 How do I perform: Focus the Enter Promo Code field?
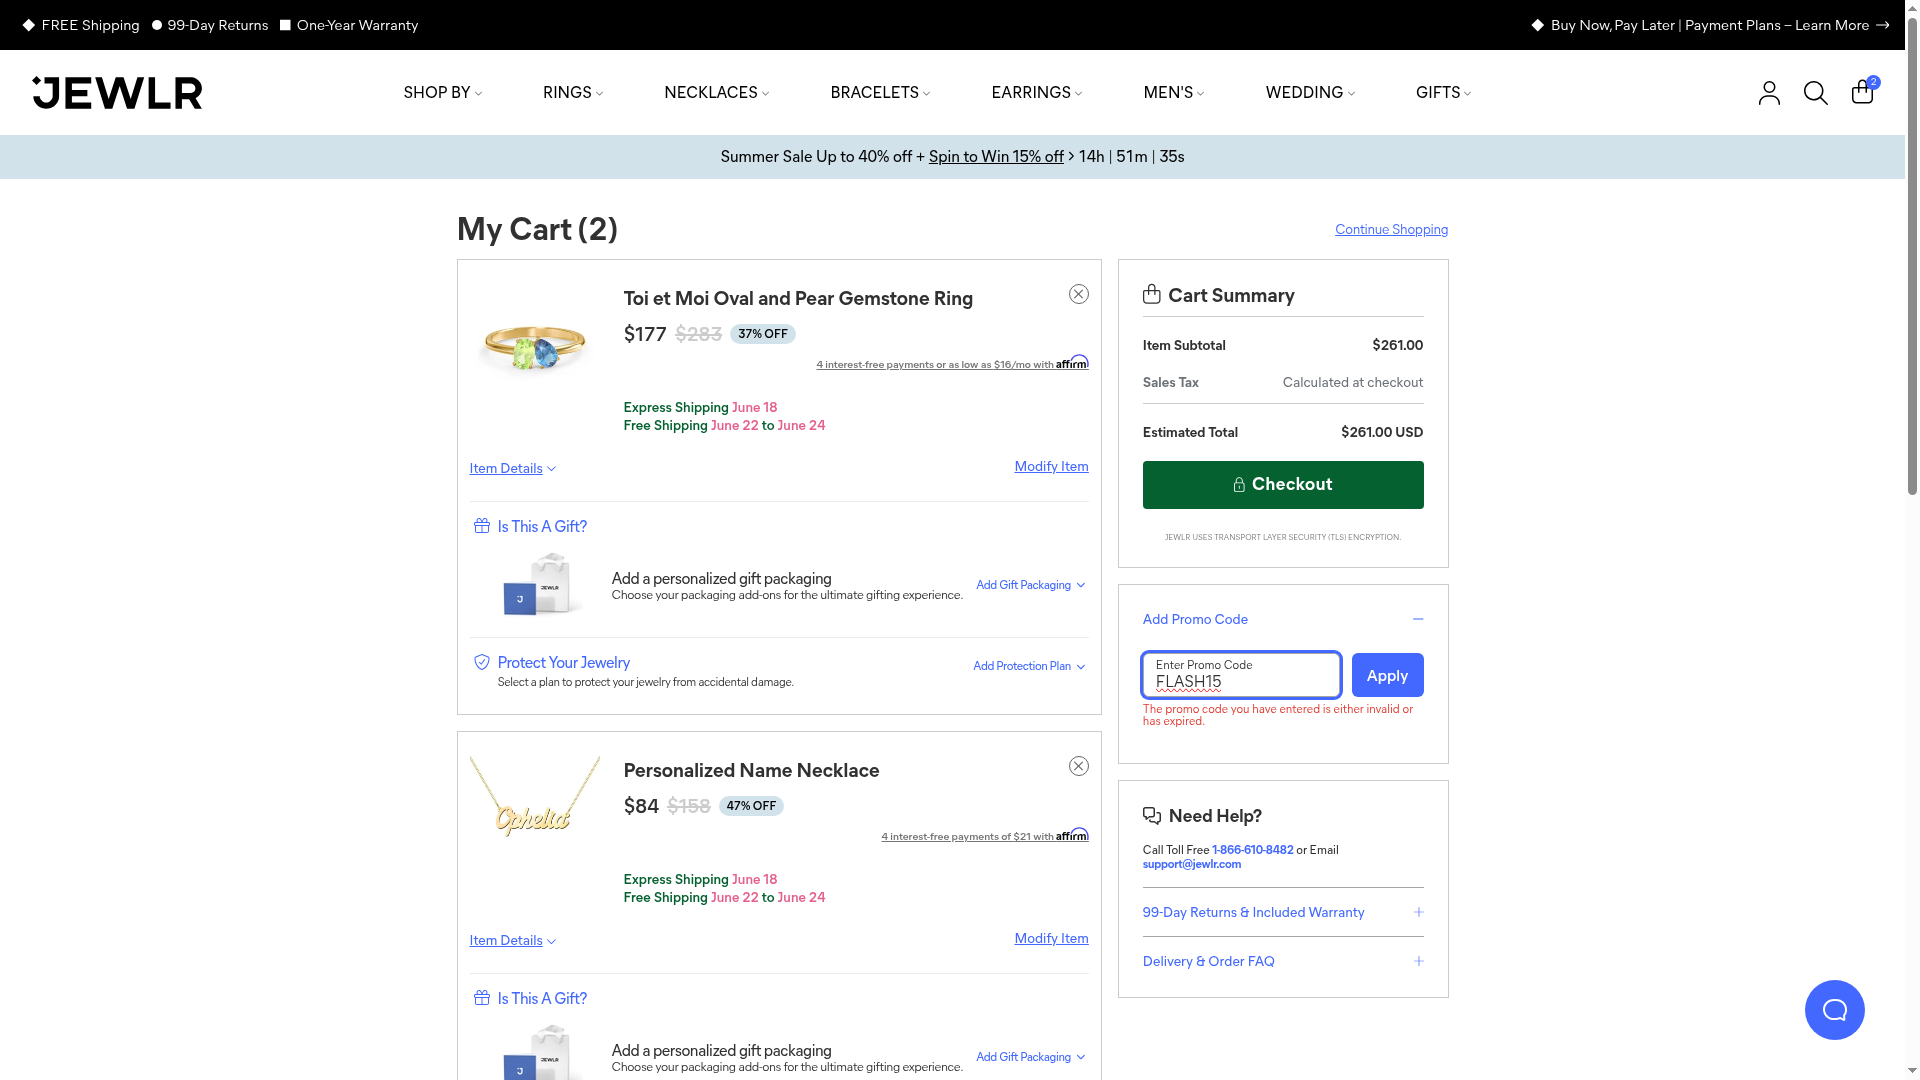[1241, 675]
